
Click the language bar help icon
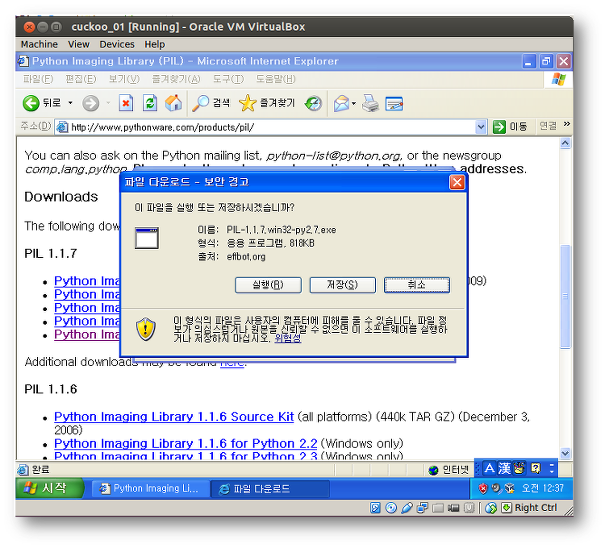[536, 469]
